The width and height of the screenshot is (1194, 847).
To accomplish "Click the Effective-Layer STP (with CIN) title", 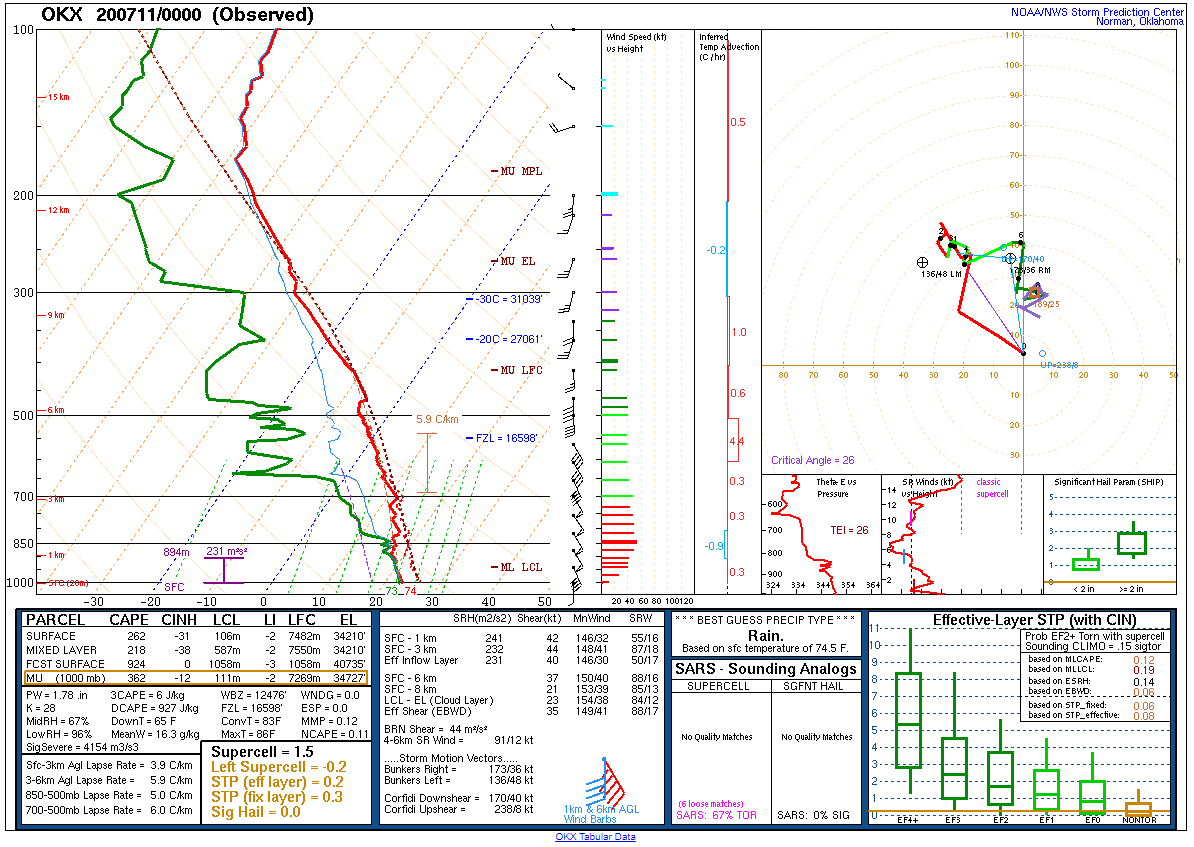I will 1034,620.
